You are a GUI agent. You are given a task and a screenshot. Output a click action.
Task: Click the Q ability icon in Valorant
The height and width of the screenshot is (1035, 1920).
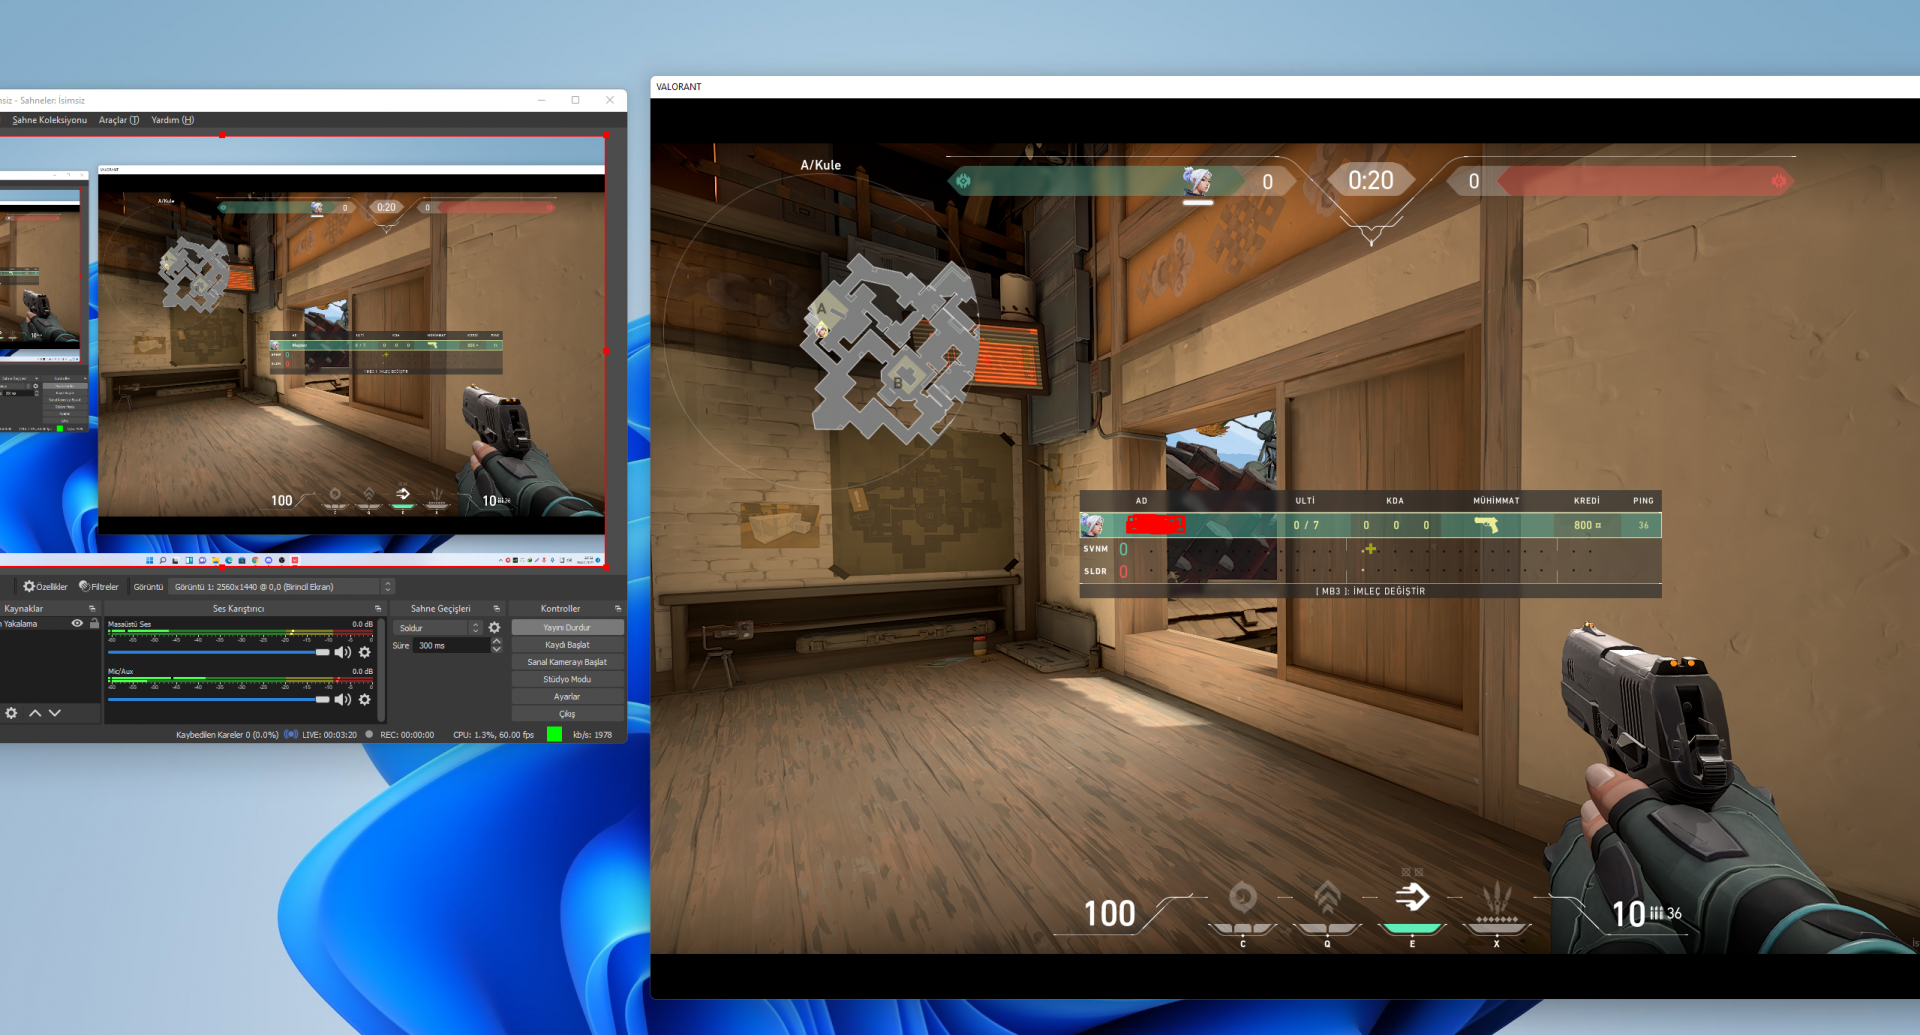click(x=1327, y=899)
